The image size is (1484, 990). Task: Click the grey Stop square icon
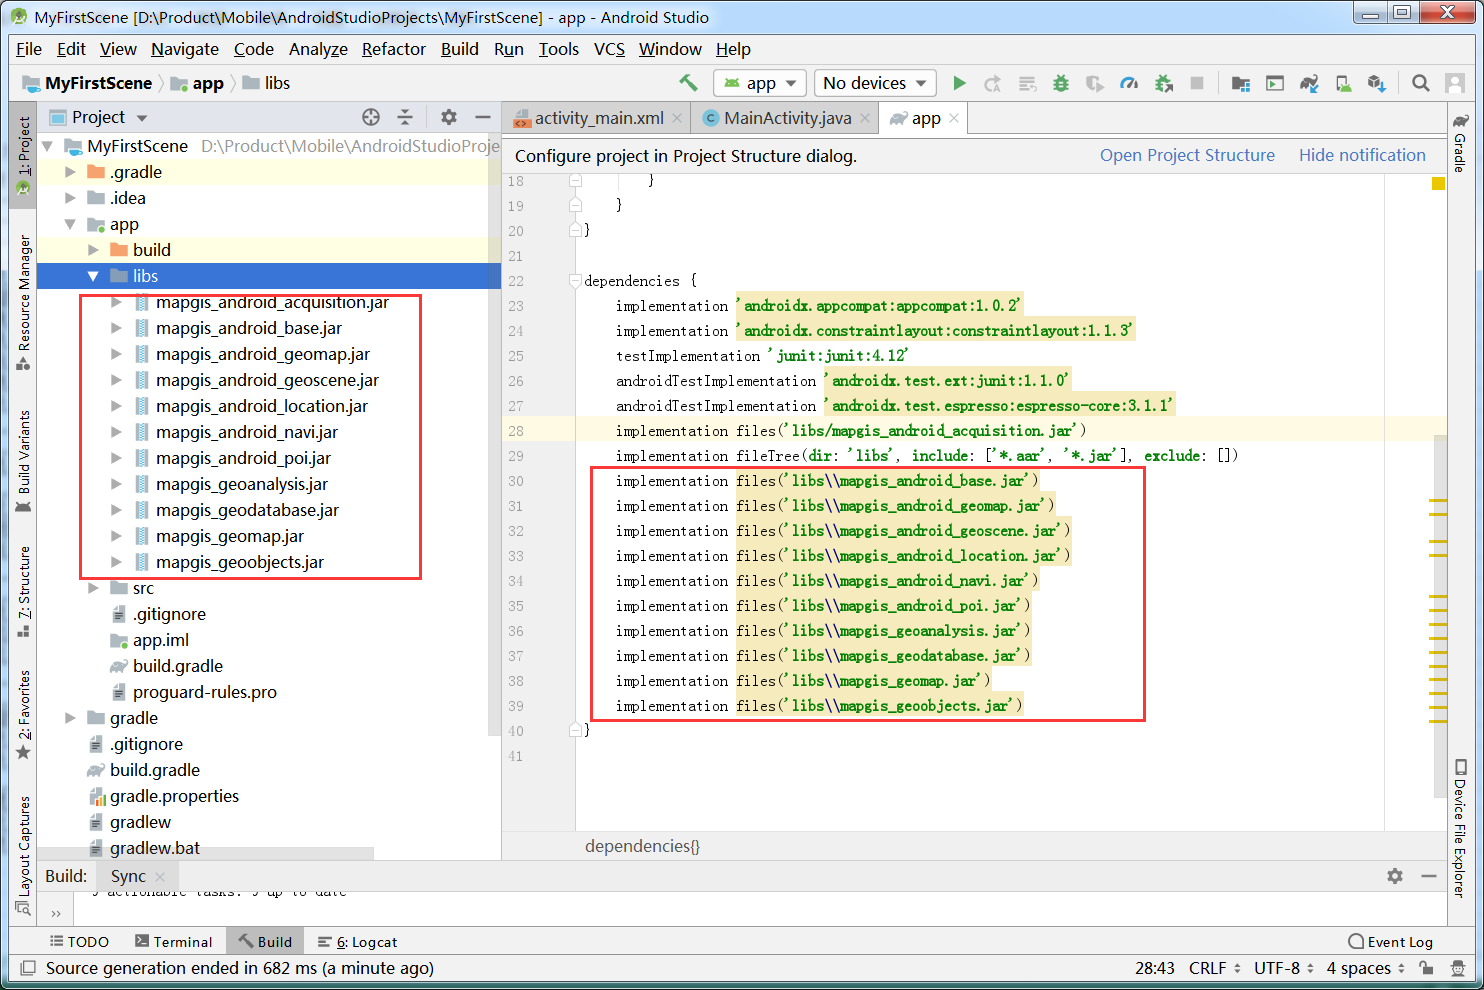click(1197, 83)
